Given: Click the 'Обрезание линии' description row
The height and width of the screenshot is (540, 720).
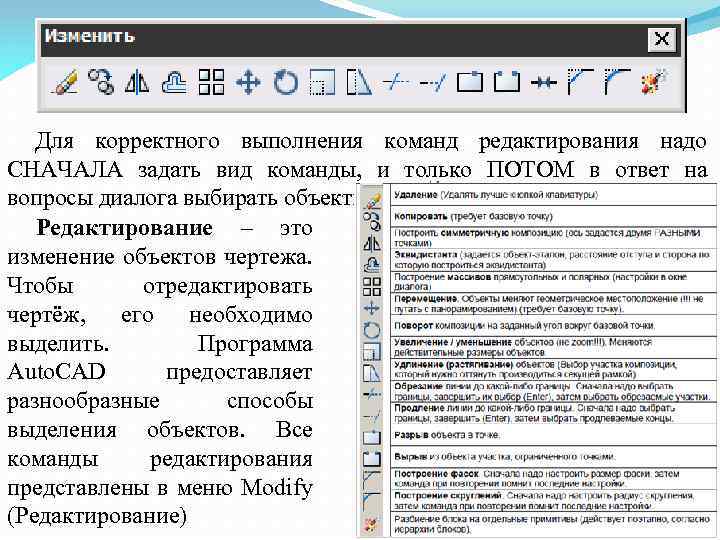Looking at the screenshot, I should (x=551, y=391).
